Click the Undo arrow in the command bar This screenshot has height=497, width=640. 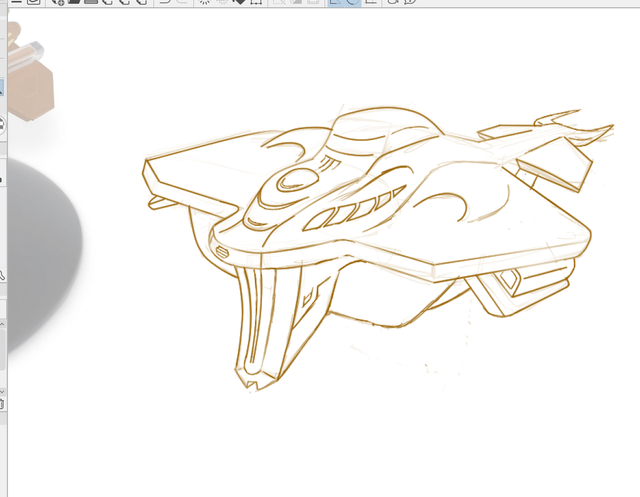coord(165,2)
